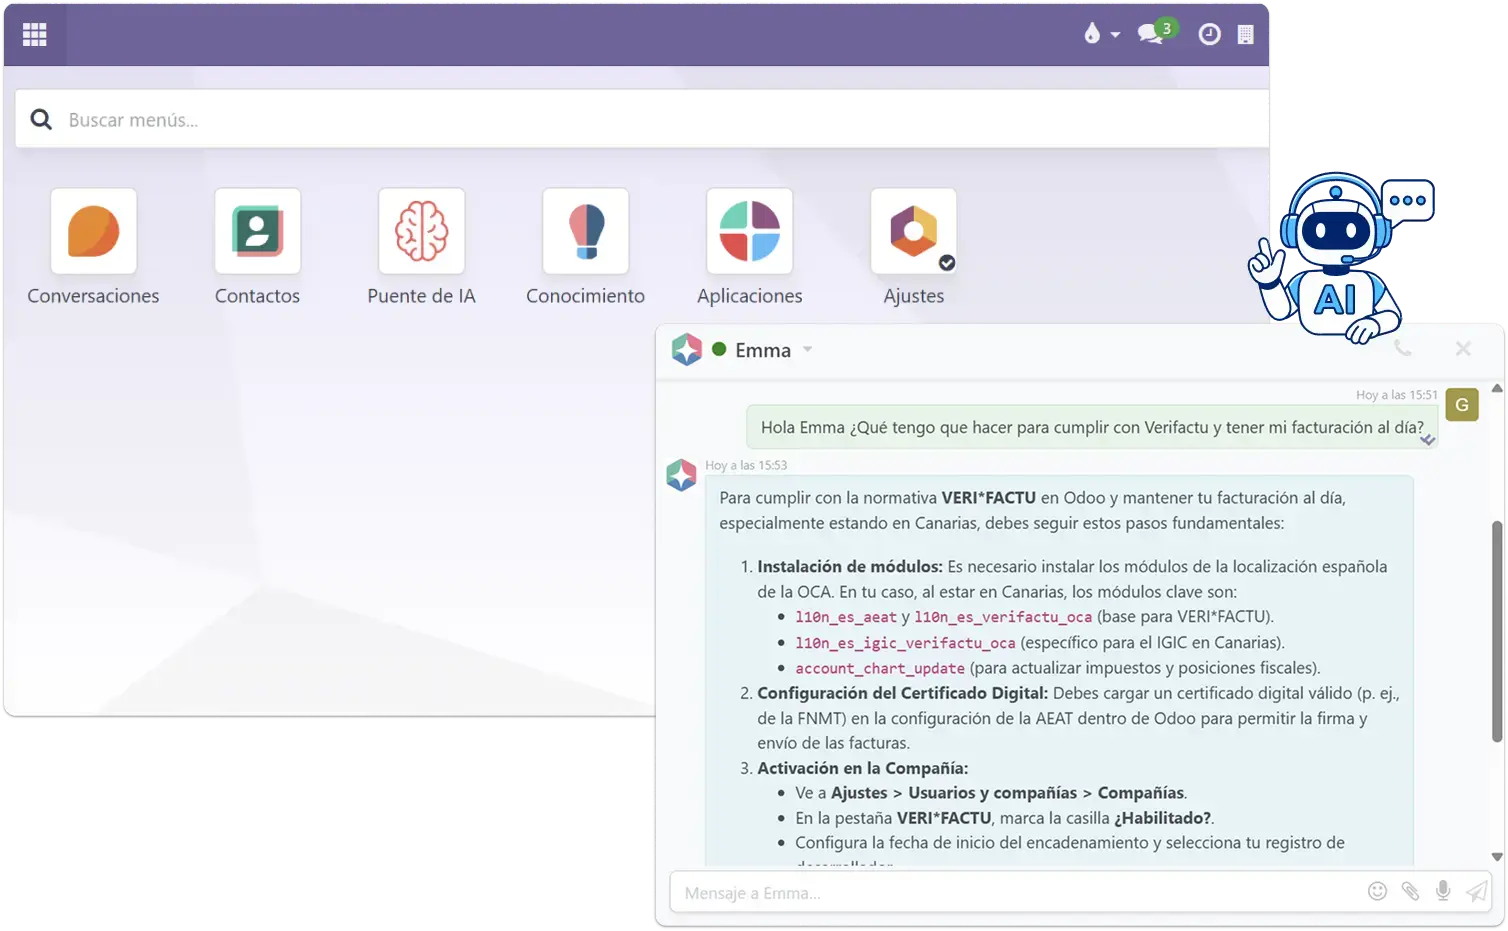Click the l10n_es_verifactu_oca module code
This screenshot has height=931, width=1508.
(x=1003, y=617)
